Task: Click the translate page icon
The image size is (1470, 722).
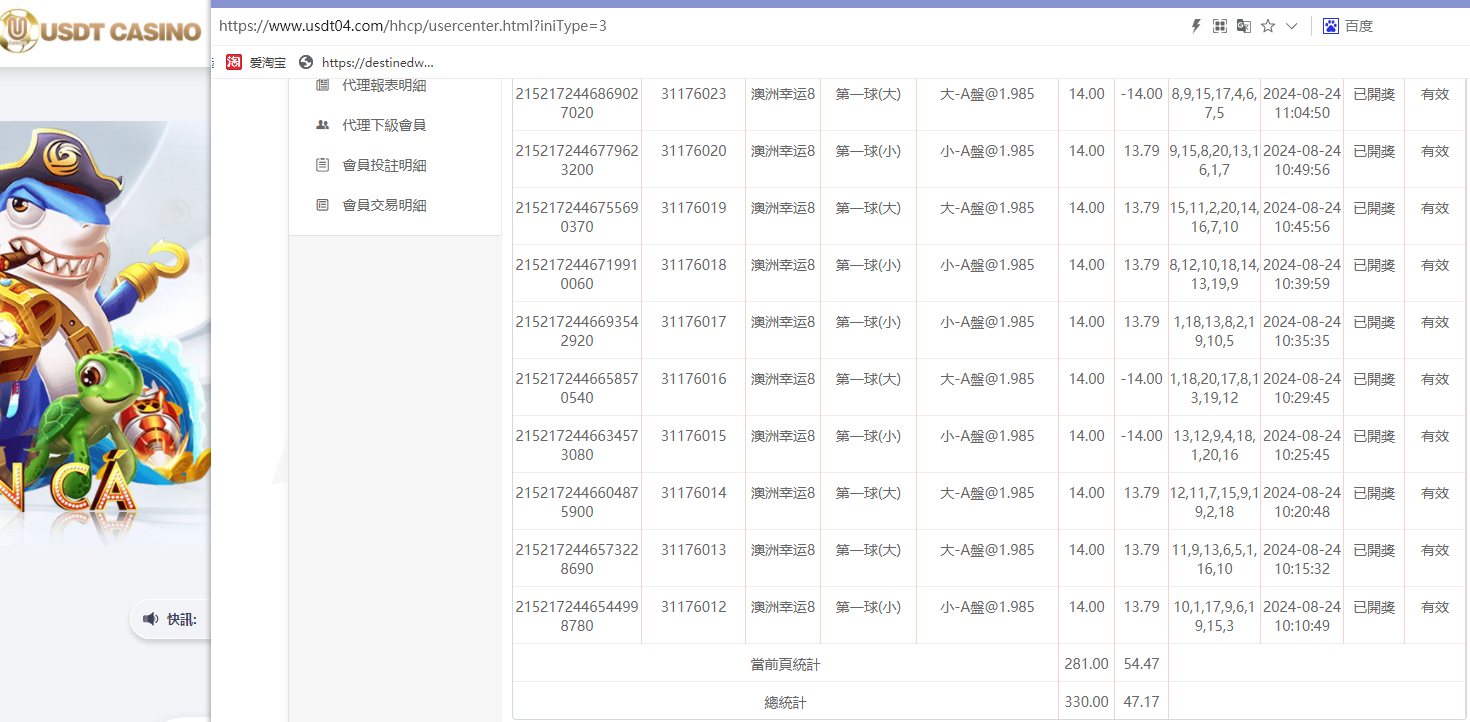Action: pos(1243,25)
